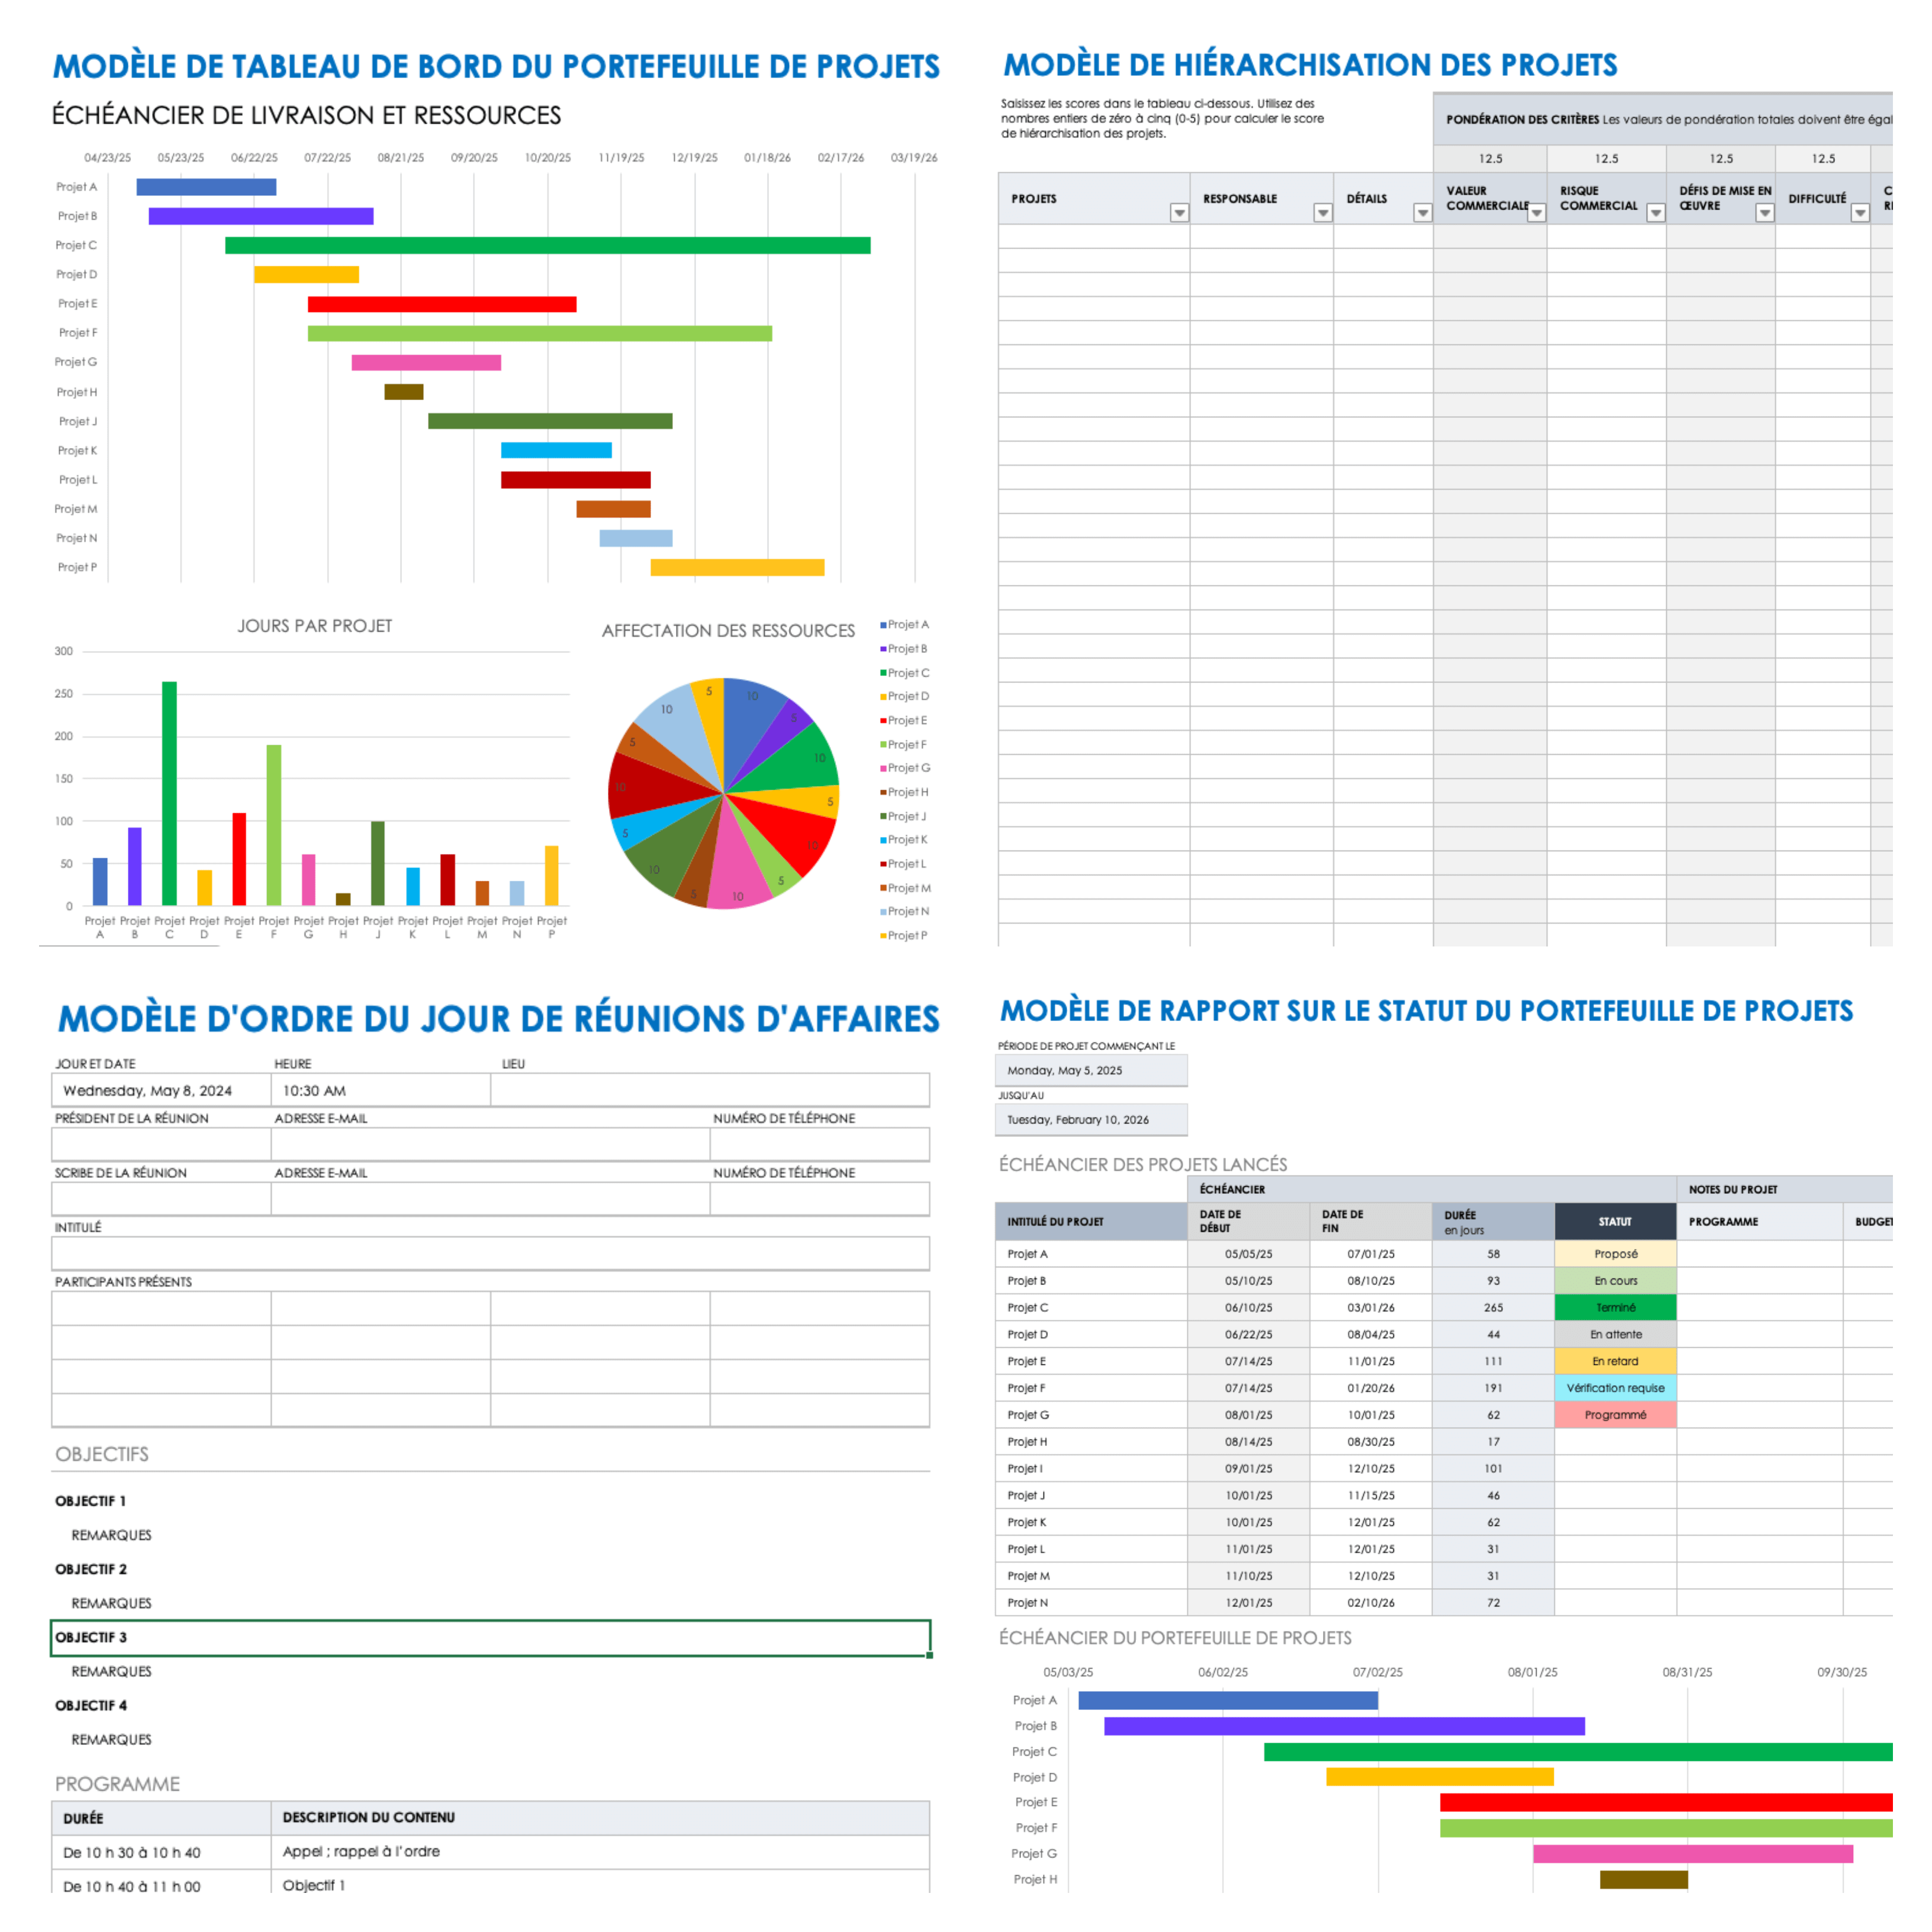This screenshot has height=1932, width=1932.
Task: Click the DESCRIPTION DU CONTENU header
Action: tap(600, 1818)
